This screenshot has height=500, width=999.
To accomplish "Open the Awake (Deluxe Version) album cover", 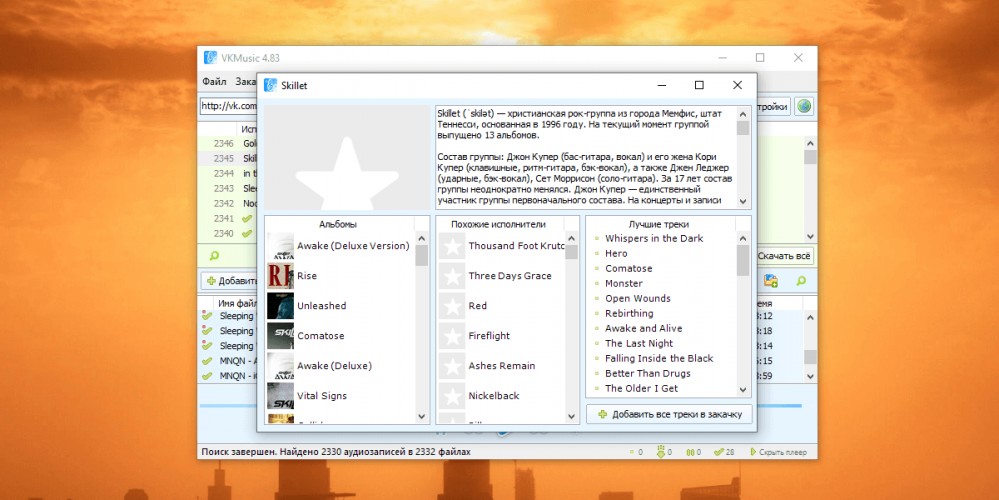I will (280, 246).
